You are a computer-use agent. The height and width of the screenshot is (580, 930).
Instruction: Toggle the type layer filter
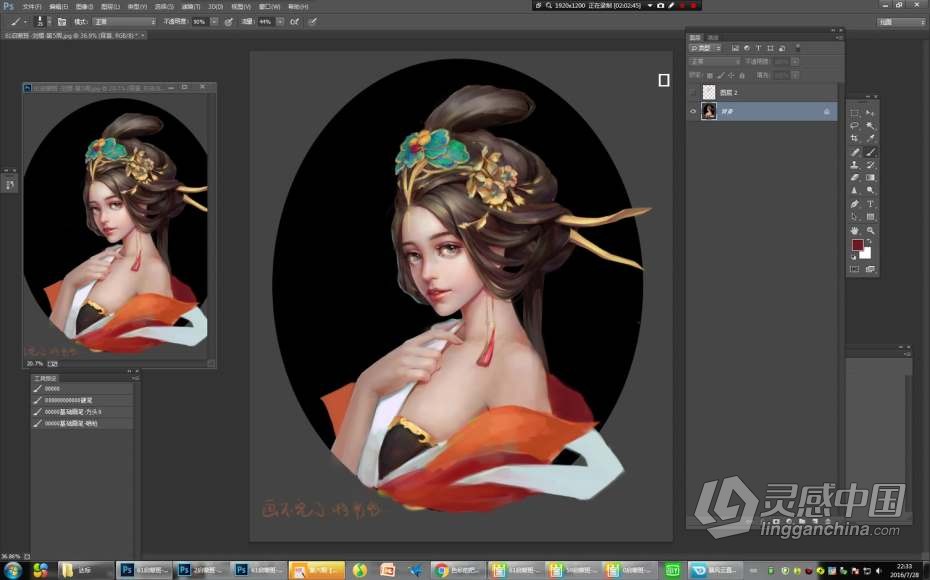tap(758, 48)
